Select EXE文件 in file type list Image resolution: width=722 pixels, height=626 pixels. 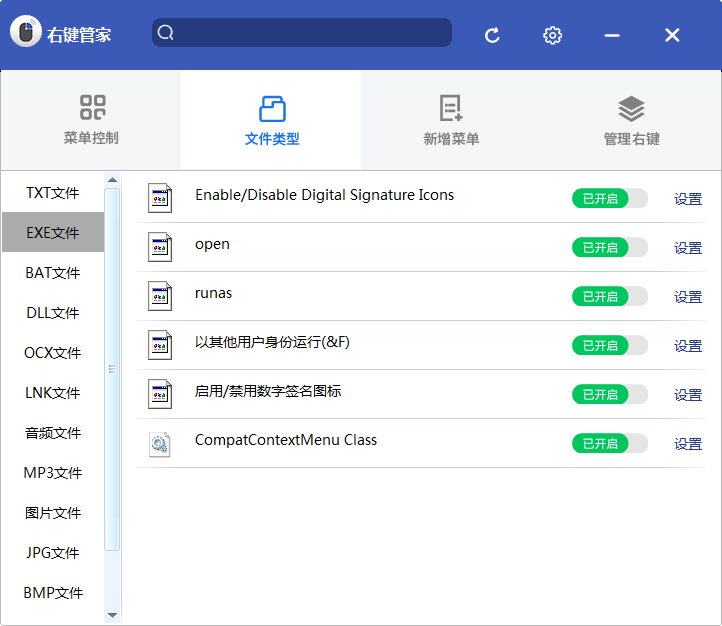click(x=53, y=232)
